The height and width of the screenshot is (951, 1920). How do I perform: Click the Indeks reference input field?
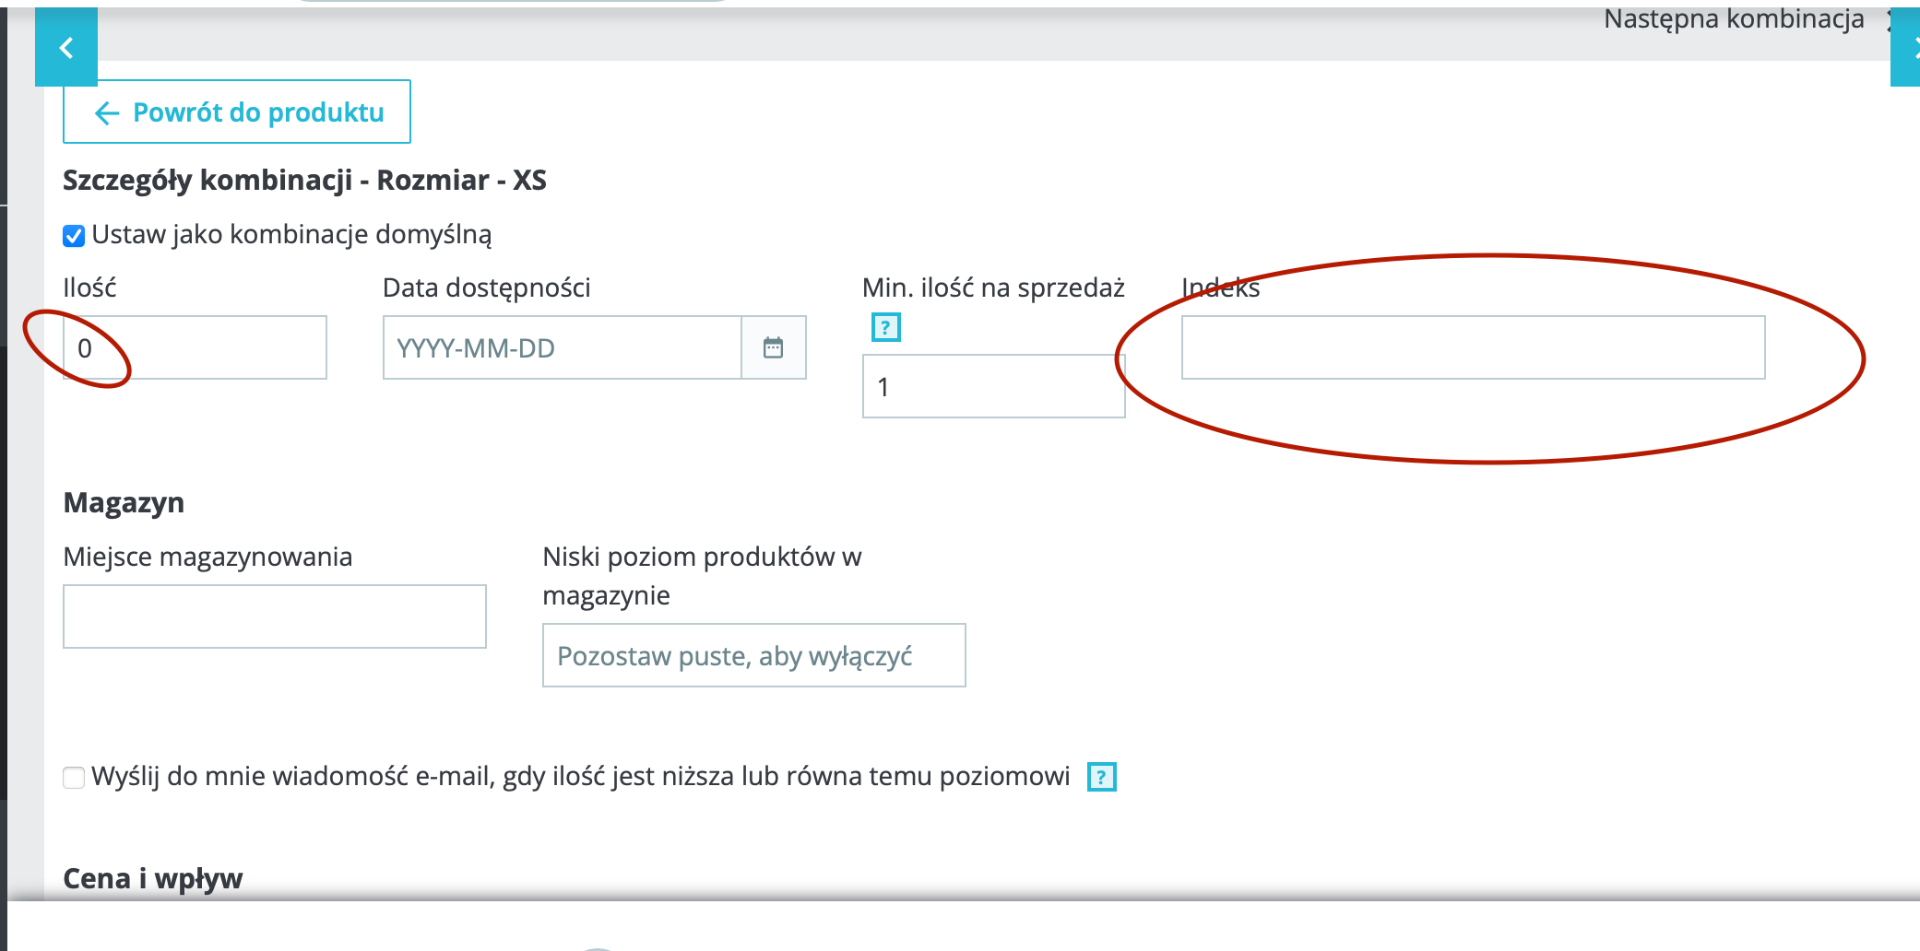click(x=1473, y=348)
